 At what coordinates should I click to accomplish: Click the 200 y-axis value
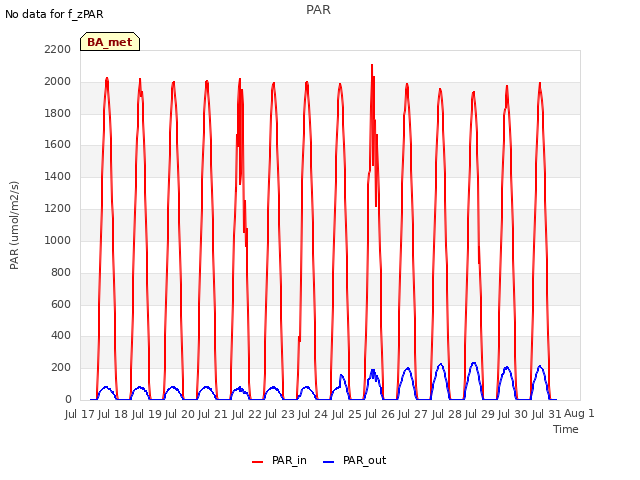[x=61, y=367]
